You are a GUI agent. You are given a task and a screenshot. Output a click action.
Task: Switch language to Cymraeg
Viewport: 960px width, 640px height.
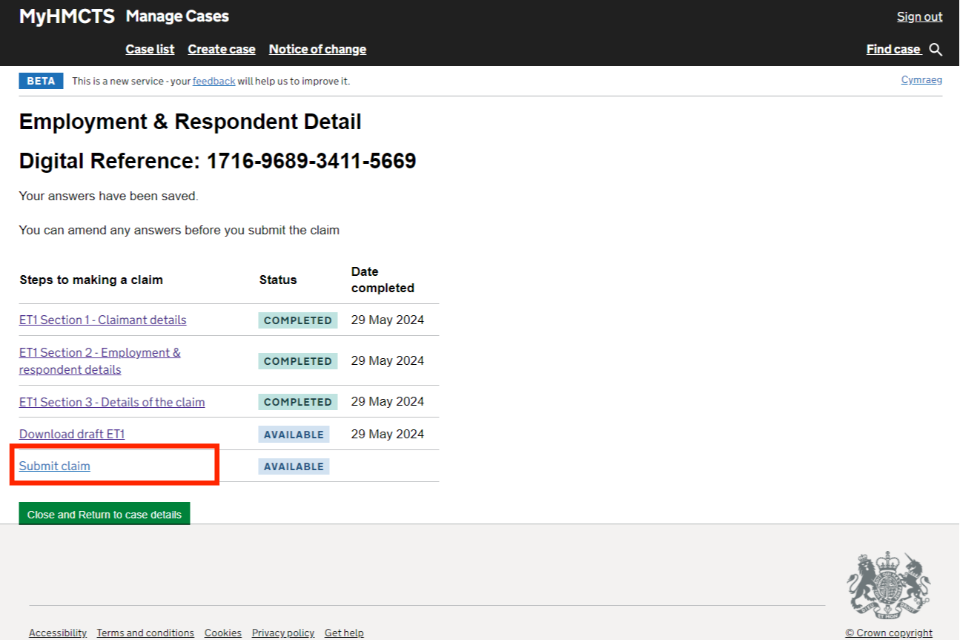click(x=921, y=80)
